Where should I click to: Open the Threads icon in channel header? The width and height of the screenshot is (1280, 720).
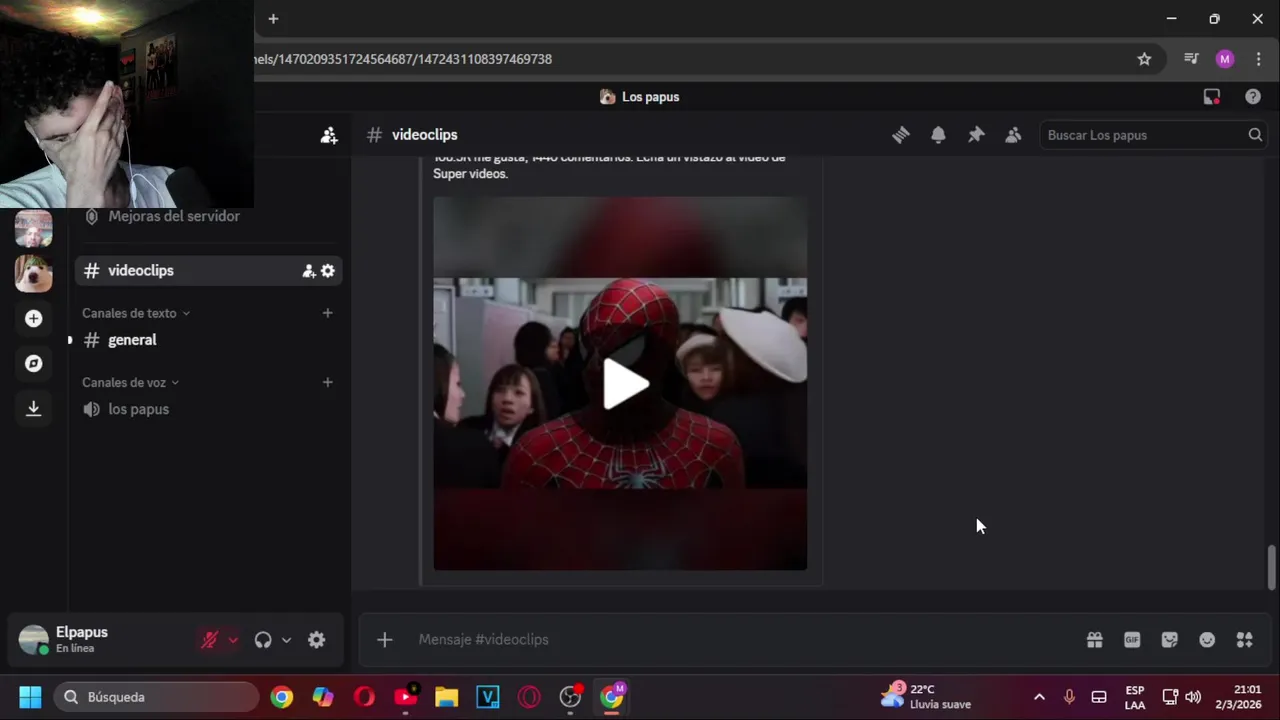pos(901,135)
